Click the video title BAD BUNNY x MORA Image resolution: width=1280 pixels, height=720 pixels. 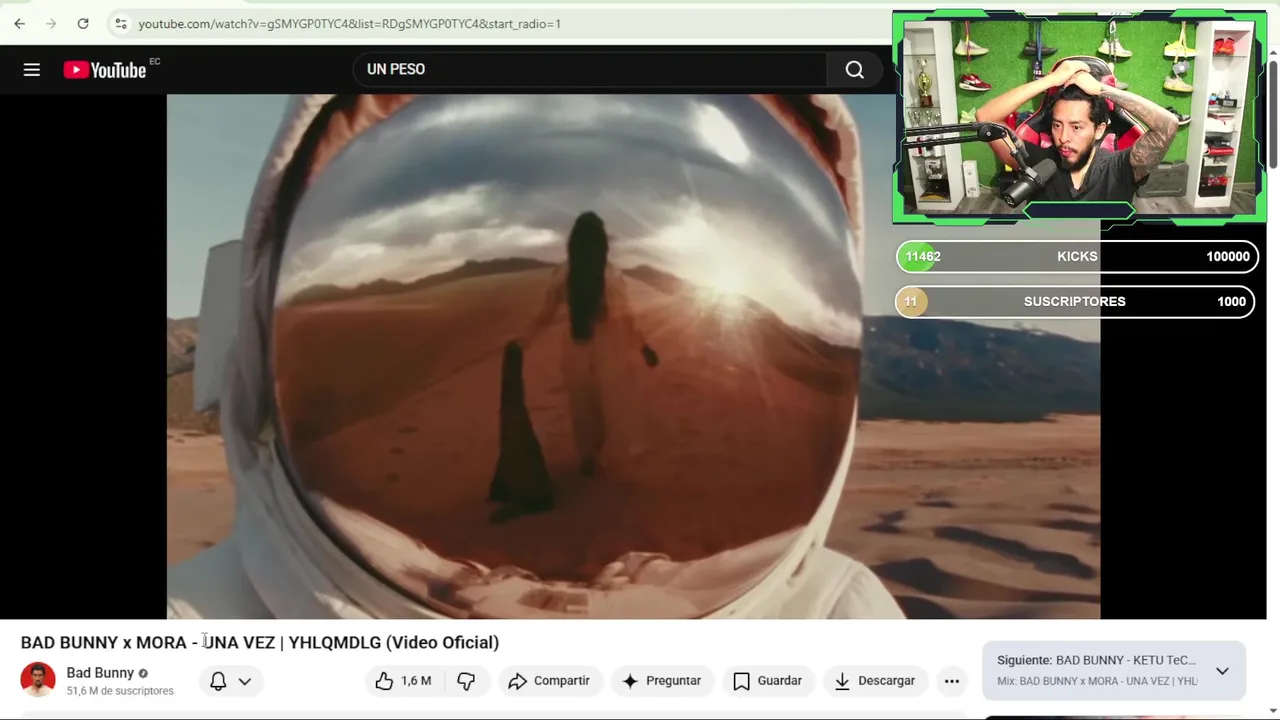pos(260,642)
